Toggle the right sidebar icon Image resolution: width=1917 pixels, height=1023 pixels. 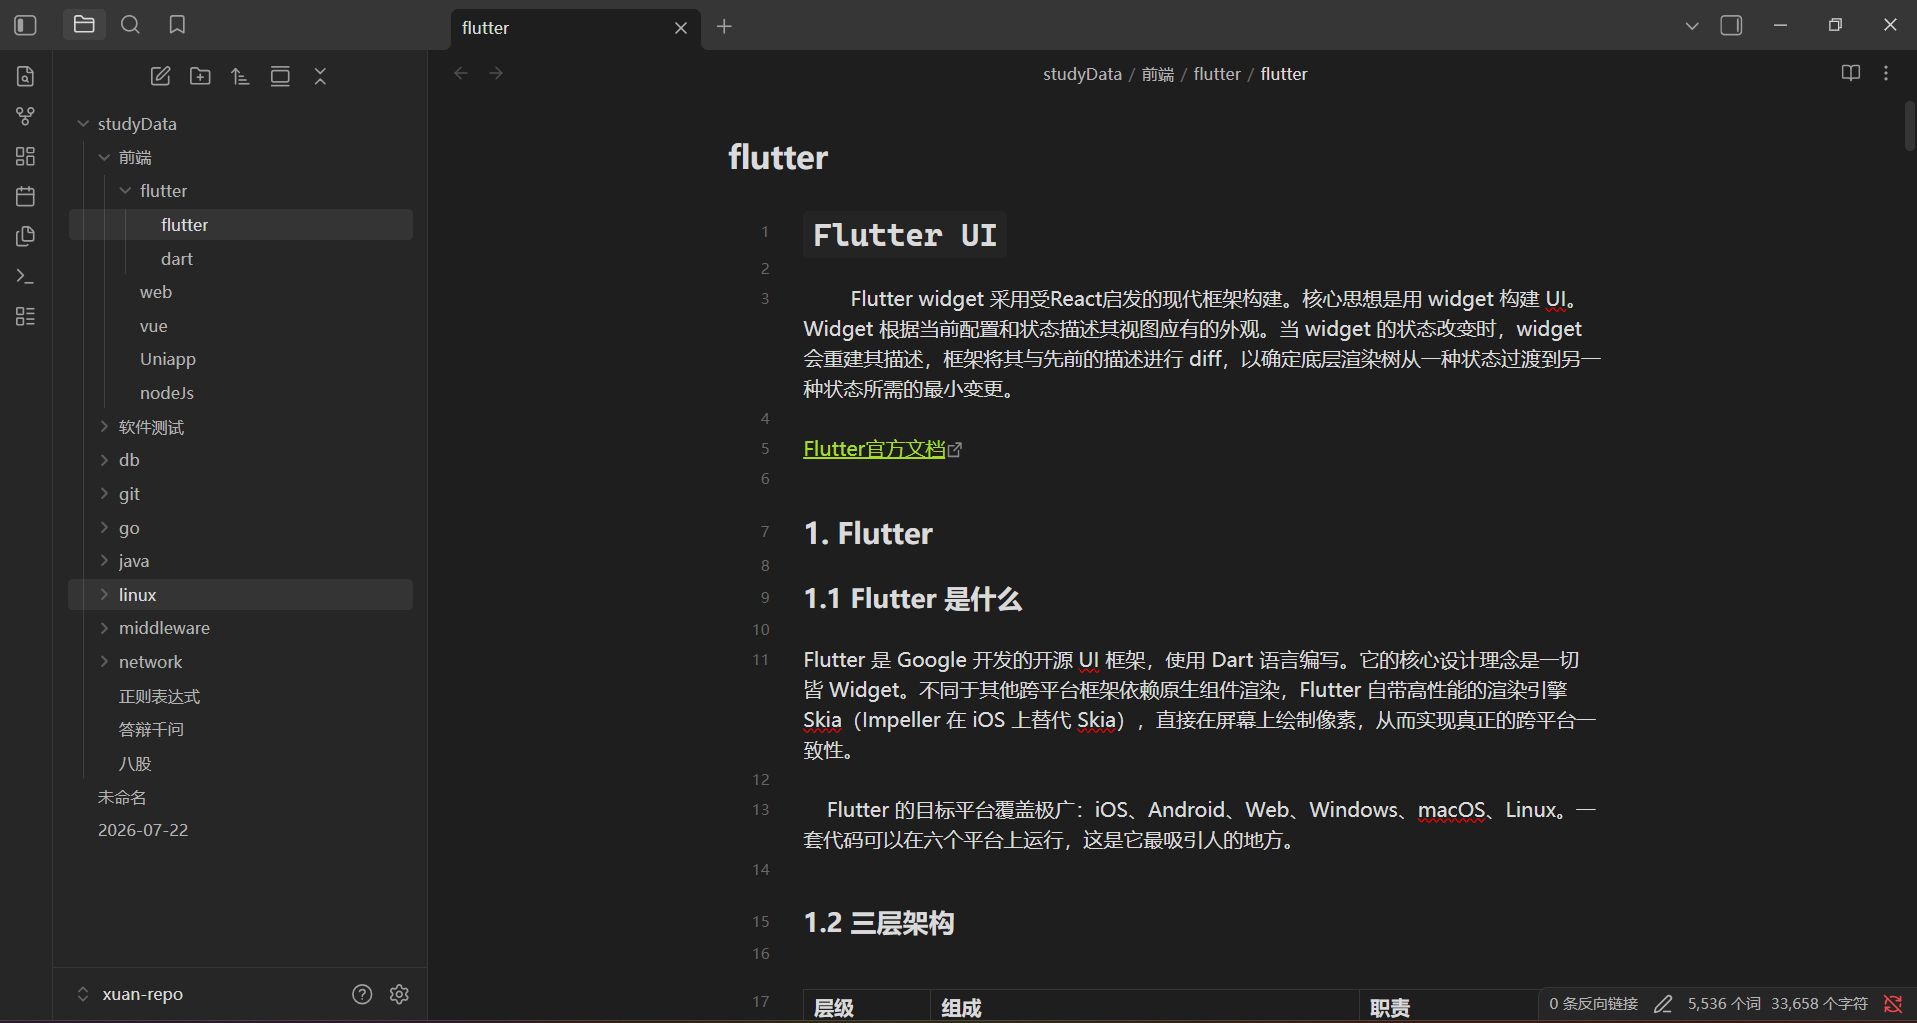tap(1731, 26)
